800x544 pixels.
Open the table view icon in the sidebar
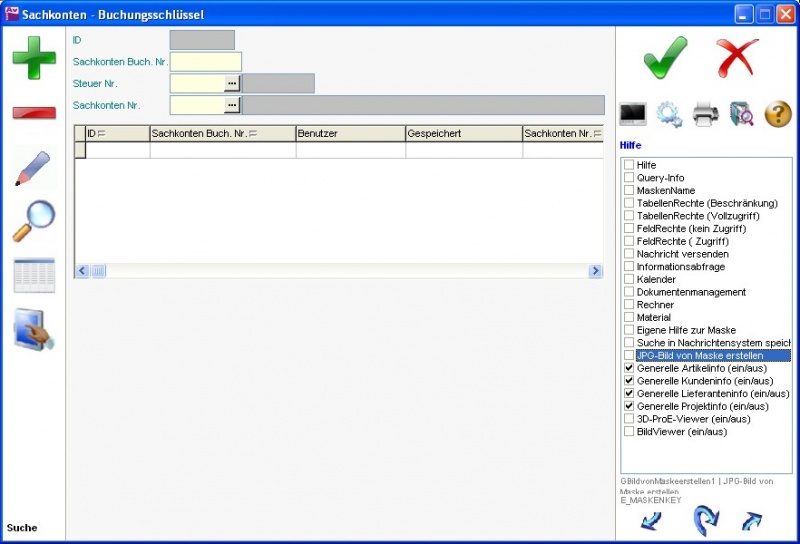tap(34, 275)
